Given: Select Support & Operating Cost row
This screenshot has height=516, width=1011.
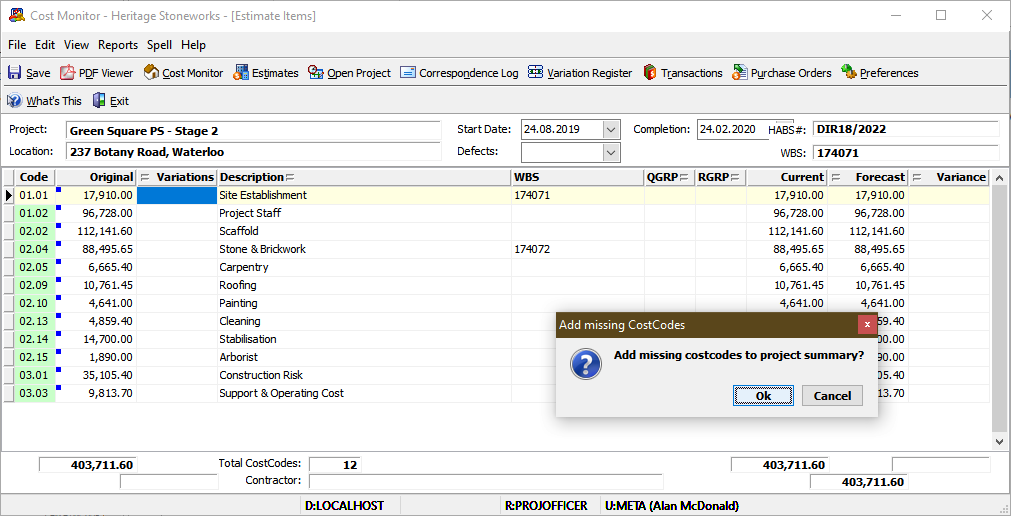Looking at the screenshot, I should (x=496, y=393).
